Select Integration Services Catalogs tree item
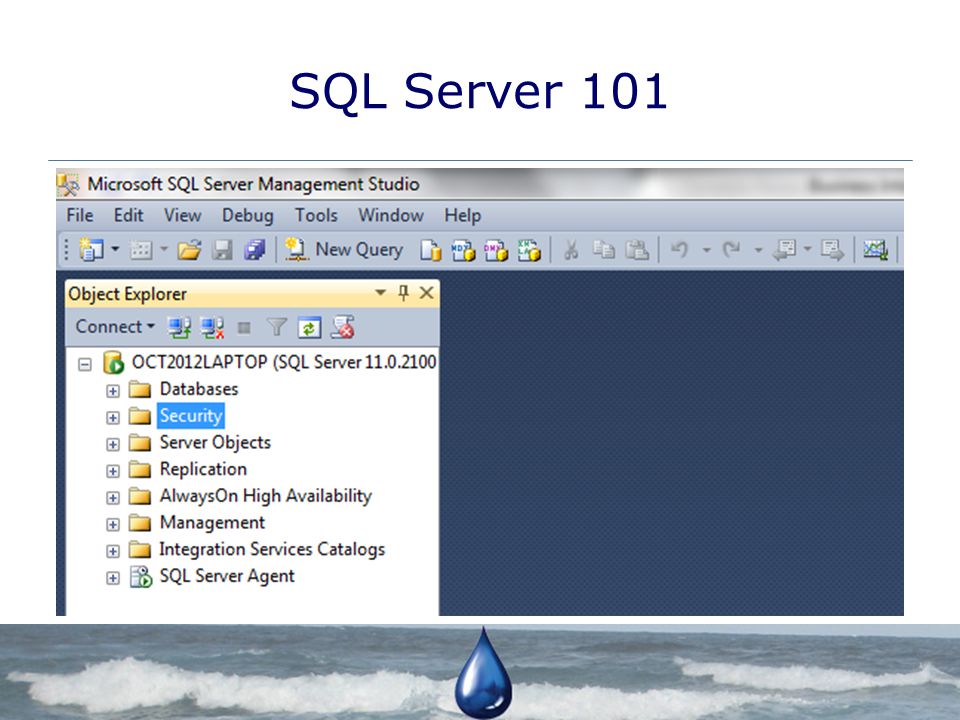This screenshot has height=720, width=960. point(272,549)
